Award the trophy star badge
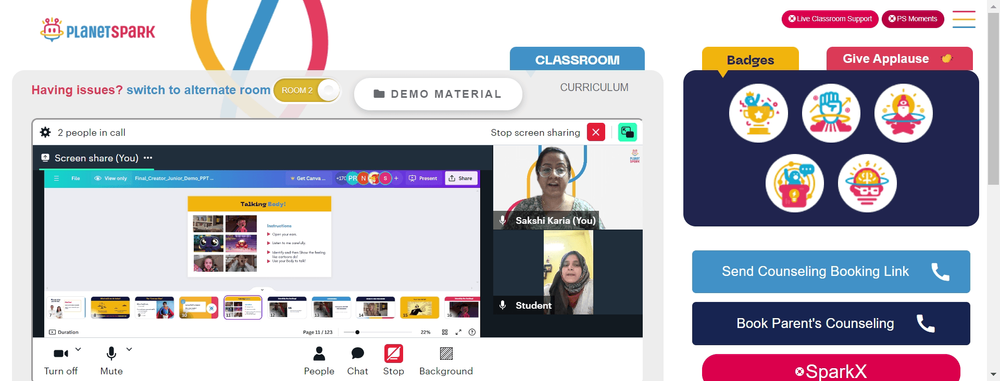The width and height of the screenshot is (1000, 381). click(758, 113)
